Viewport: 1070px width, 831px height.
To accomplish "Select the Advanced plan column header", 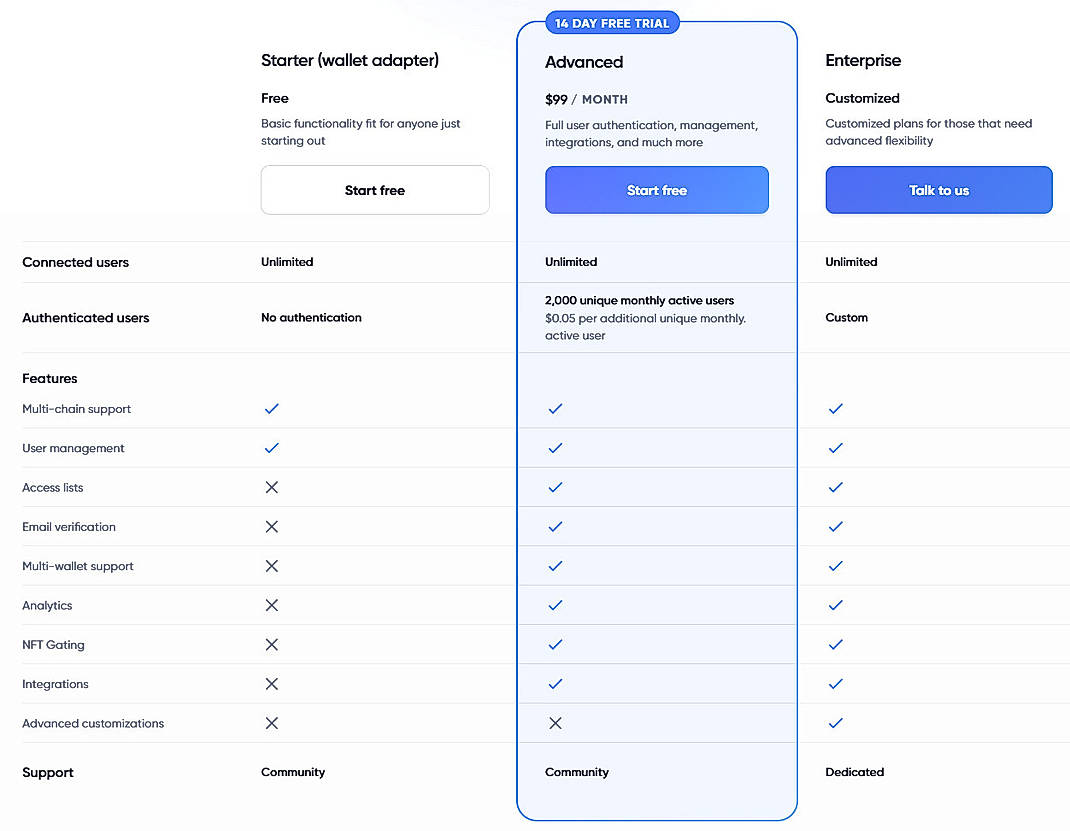I will tap(584, 61).
